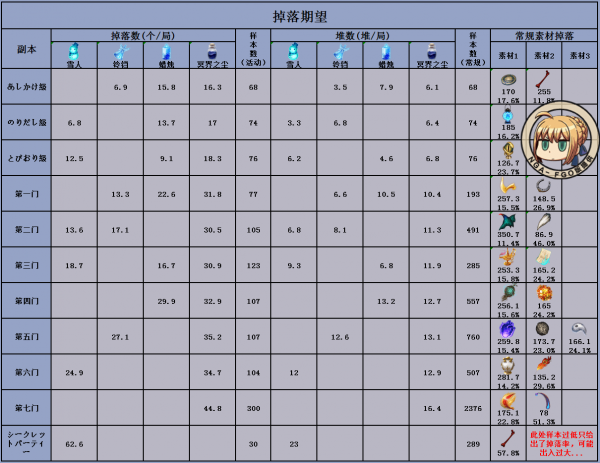Click the 副本 column header

(26, 49)
